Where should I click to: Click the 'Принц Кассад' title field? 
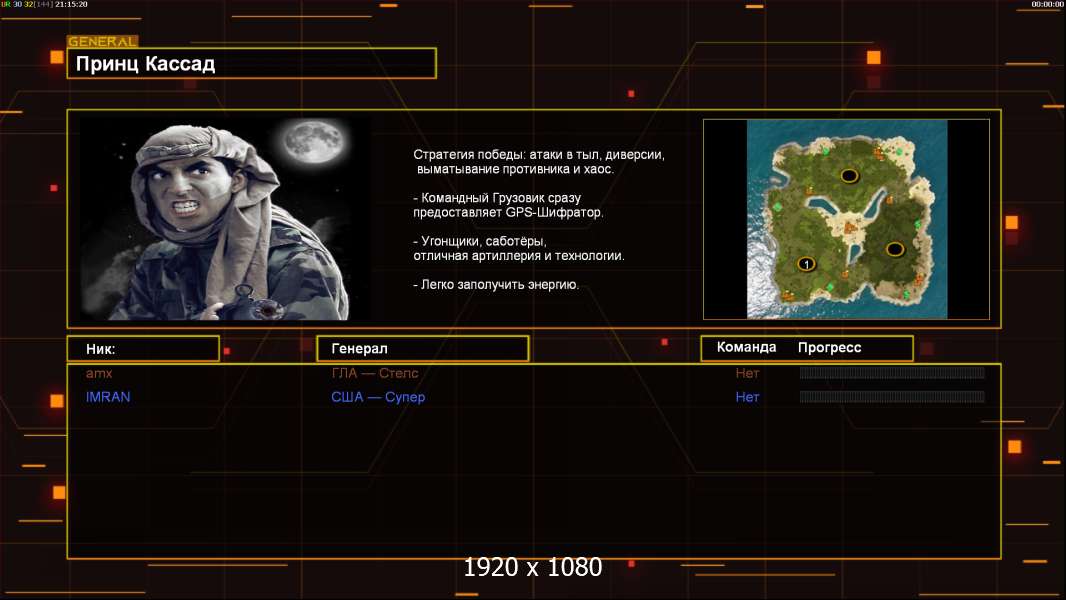(x=252, y=64)
